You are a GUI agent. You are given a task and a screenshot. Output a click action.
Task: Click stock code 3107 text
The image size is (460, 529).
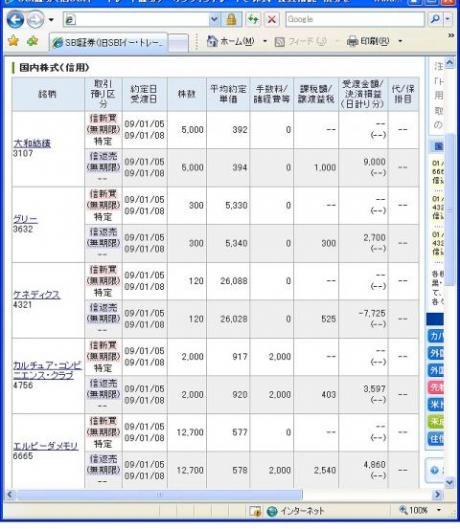[x=23, y=154]
